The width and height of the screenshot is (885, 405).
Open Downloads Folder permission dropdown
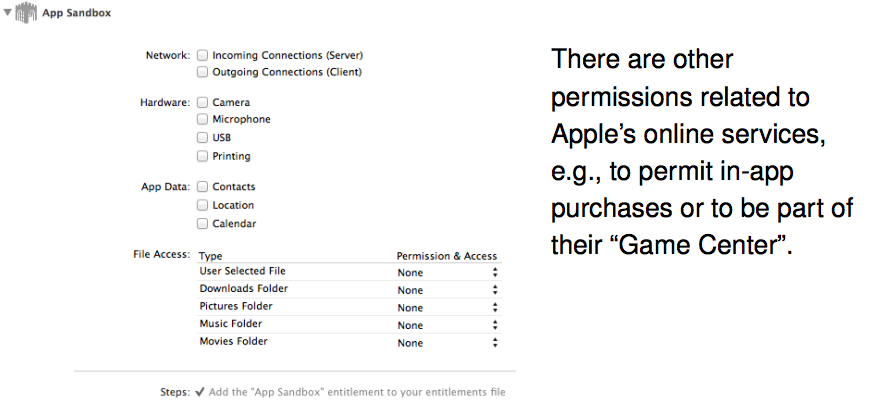pyautogui.click(x=447, y=290)
